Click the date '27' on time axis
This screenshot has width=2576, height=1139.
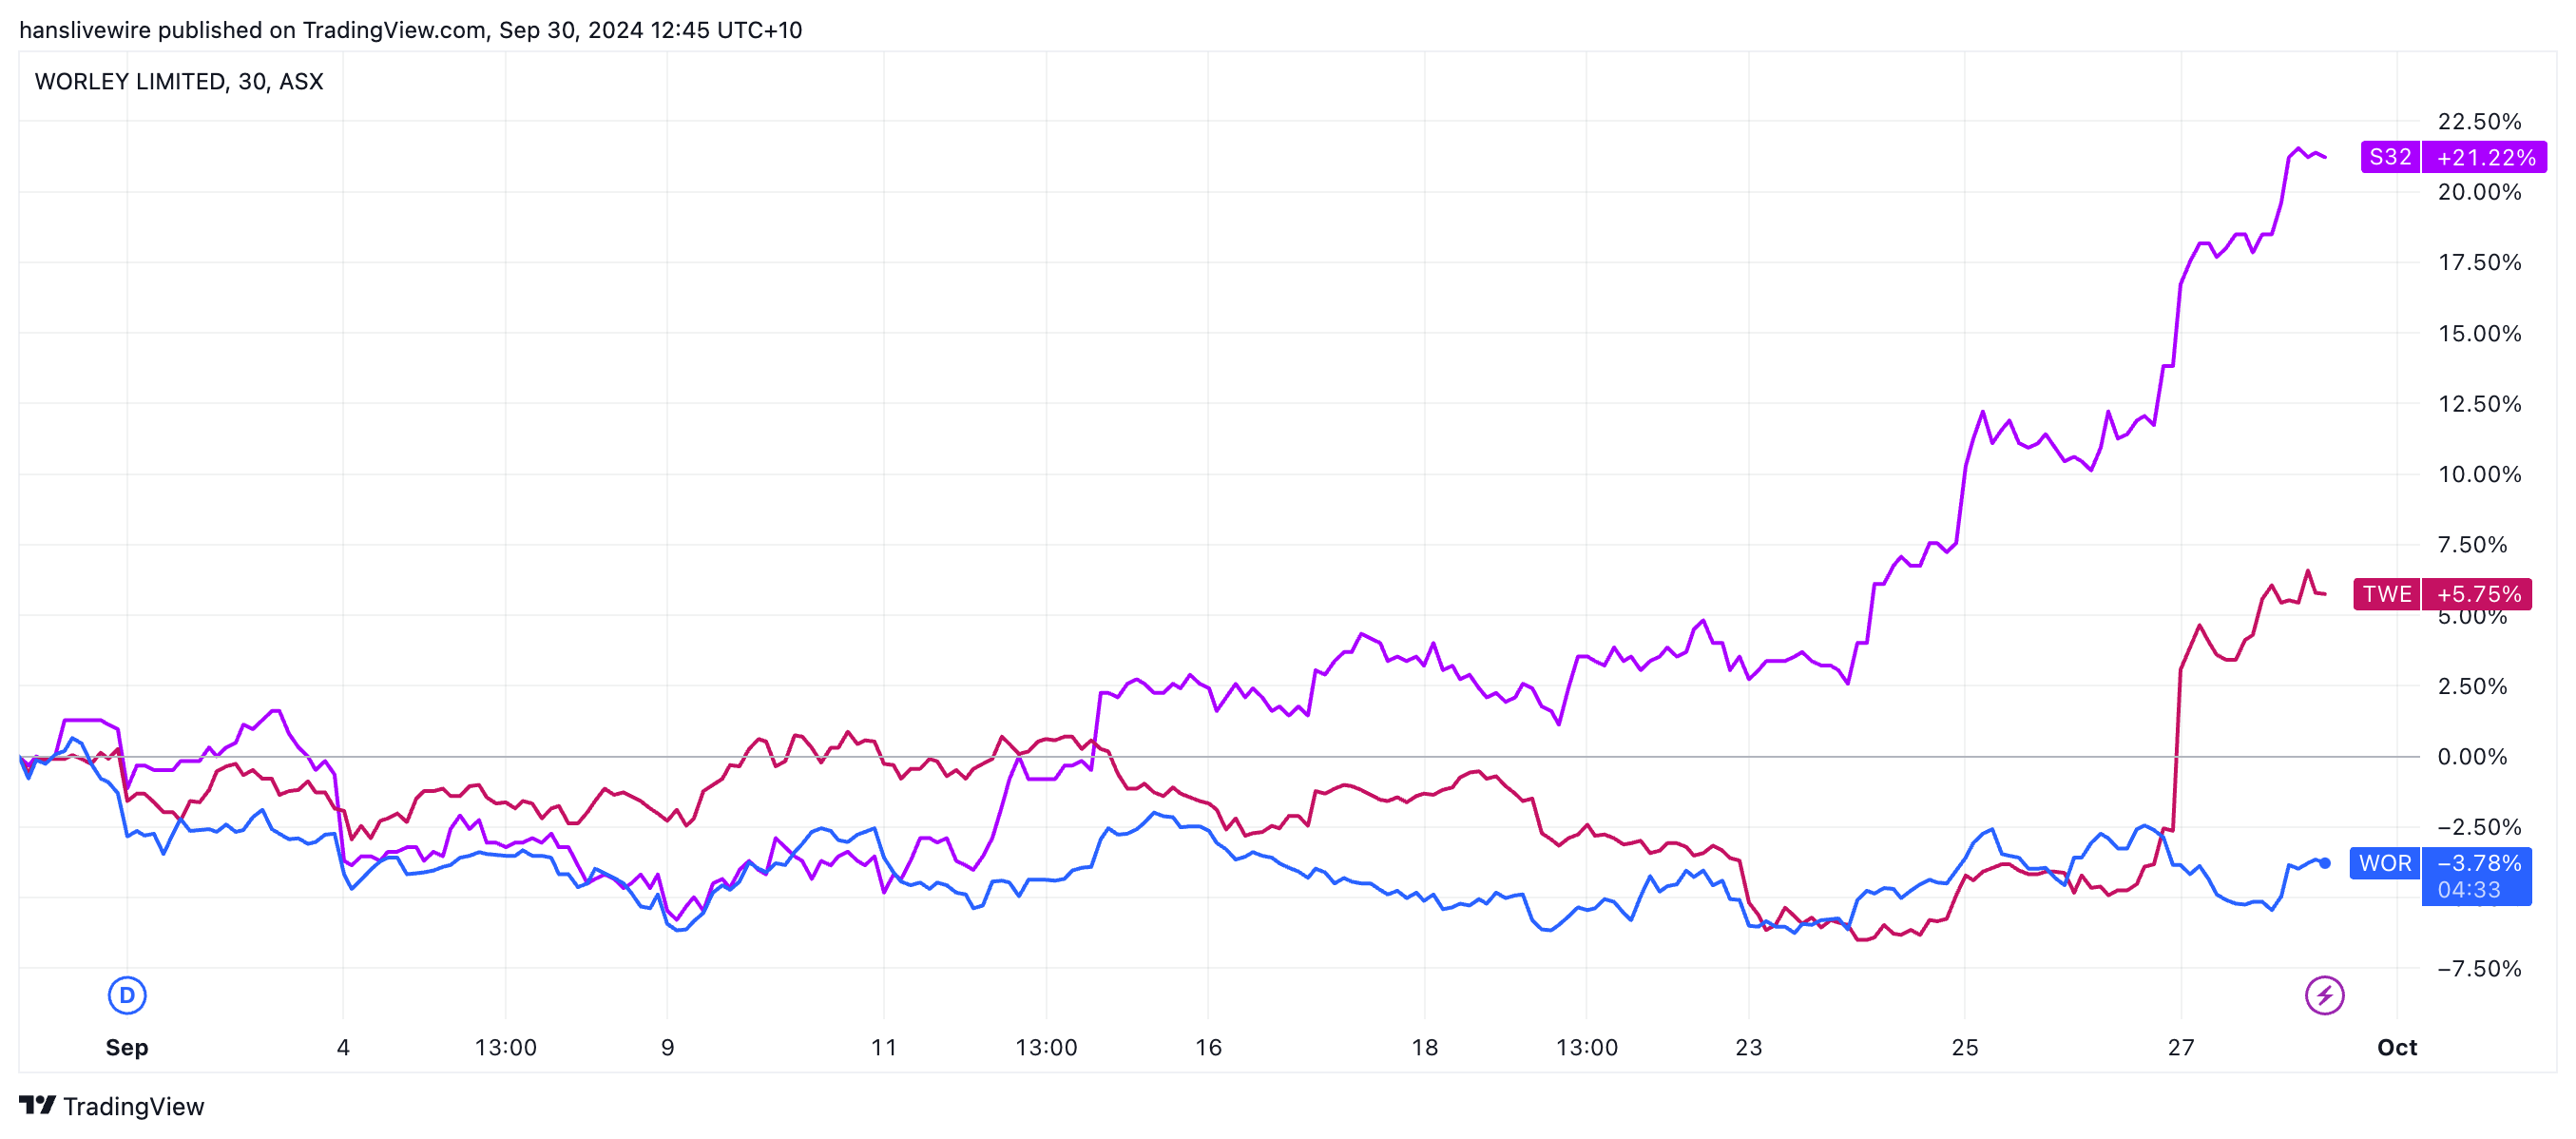pyautogui.click(x=2180, y=1047)
